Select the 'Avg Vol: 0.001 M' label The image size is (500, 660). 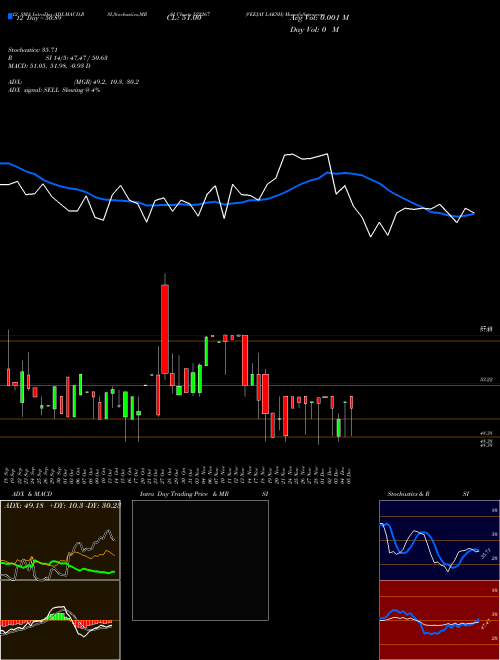320,18
